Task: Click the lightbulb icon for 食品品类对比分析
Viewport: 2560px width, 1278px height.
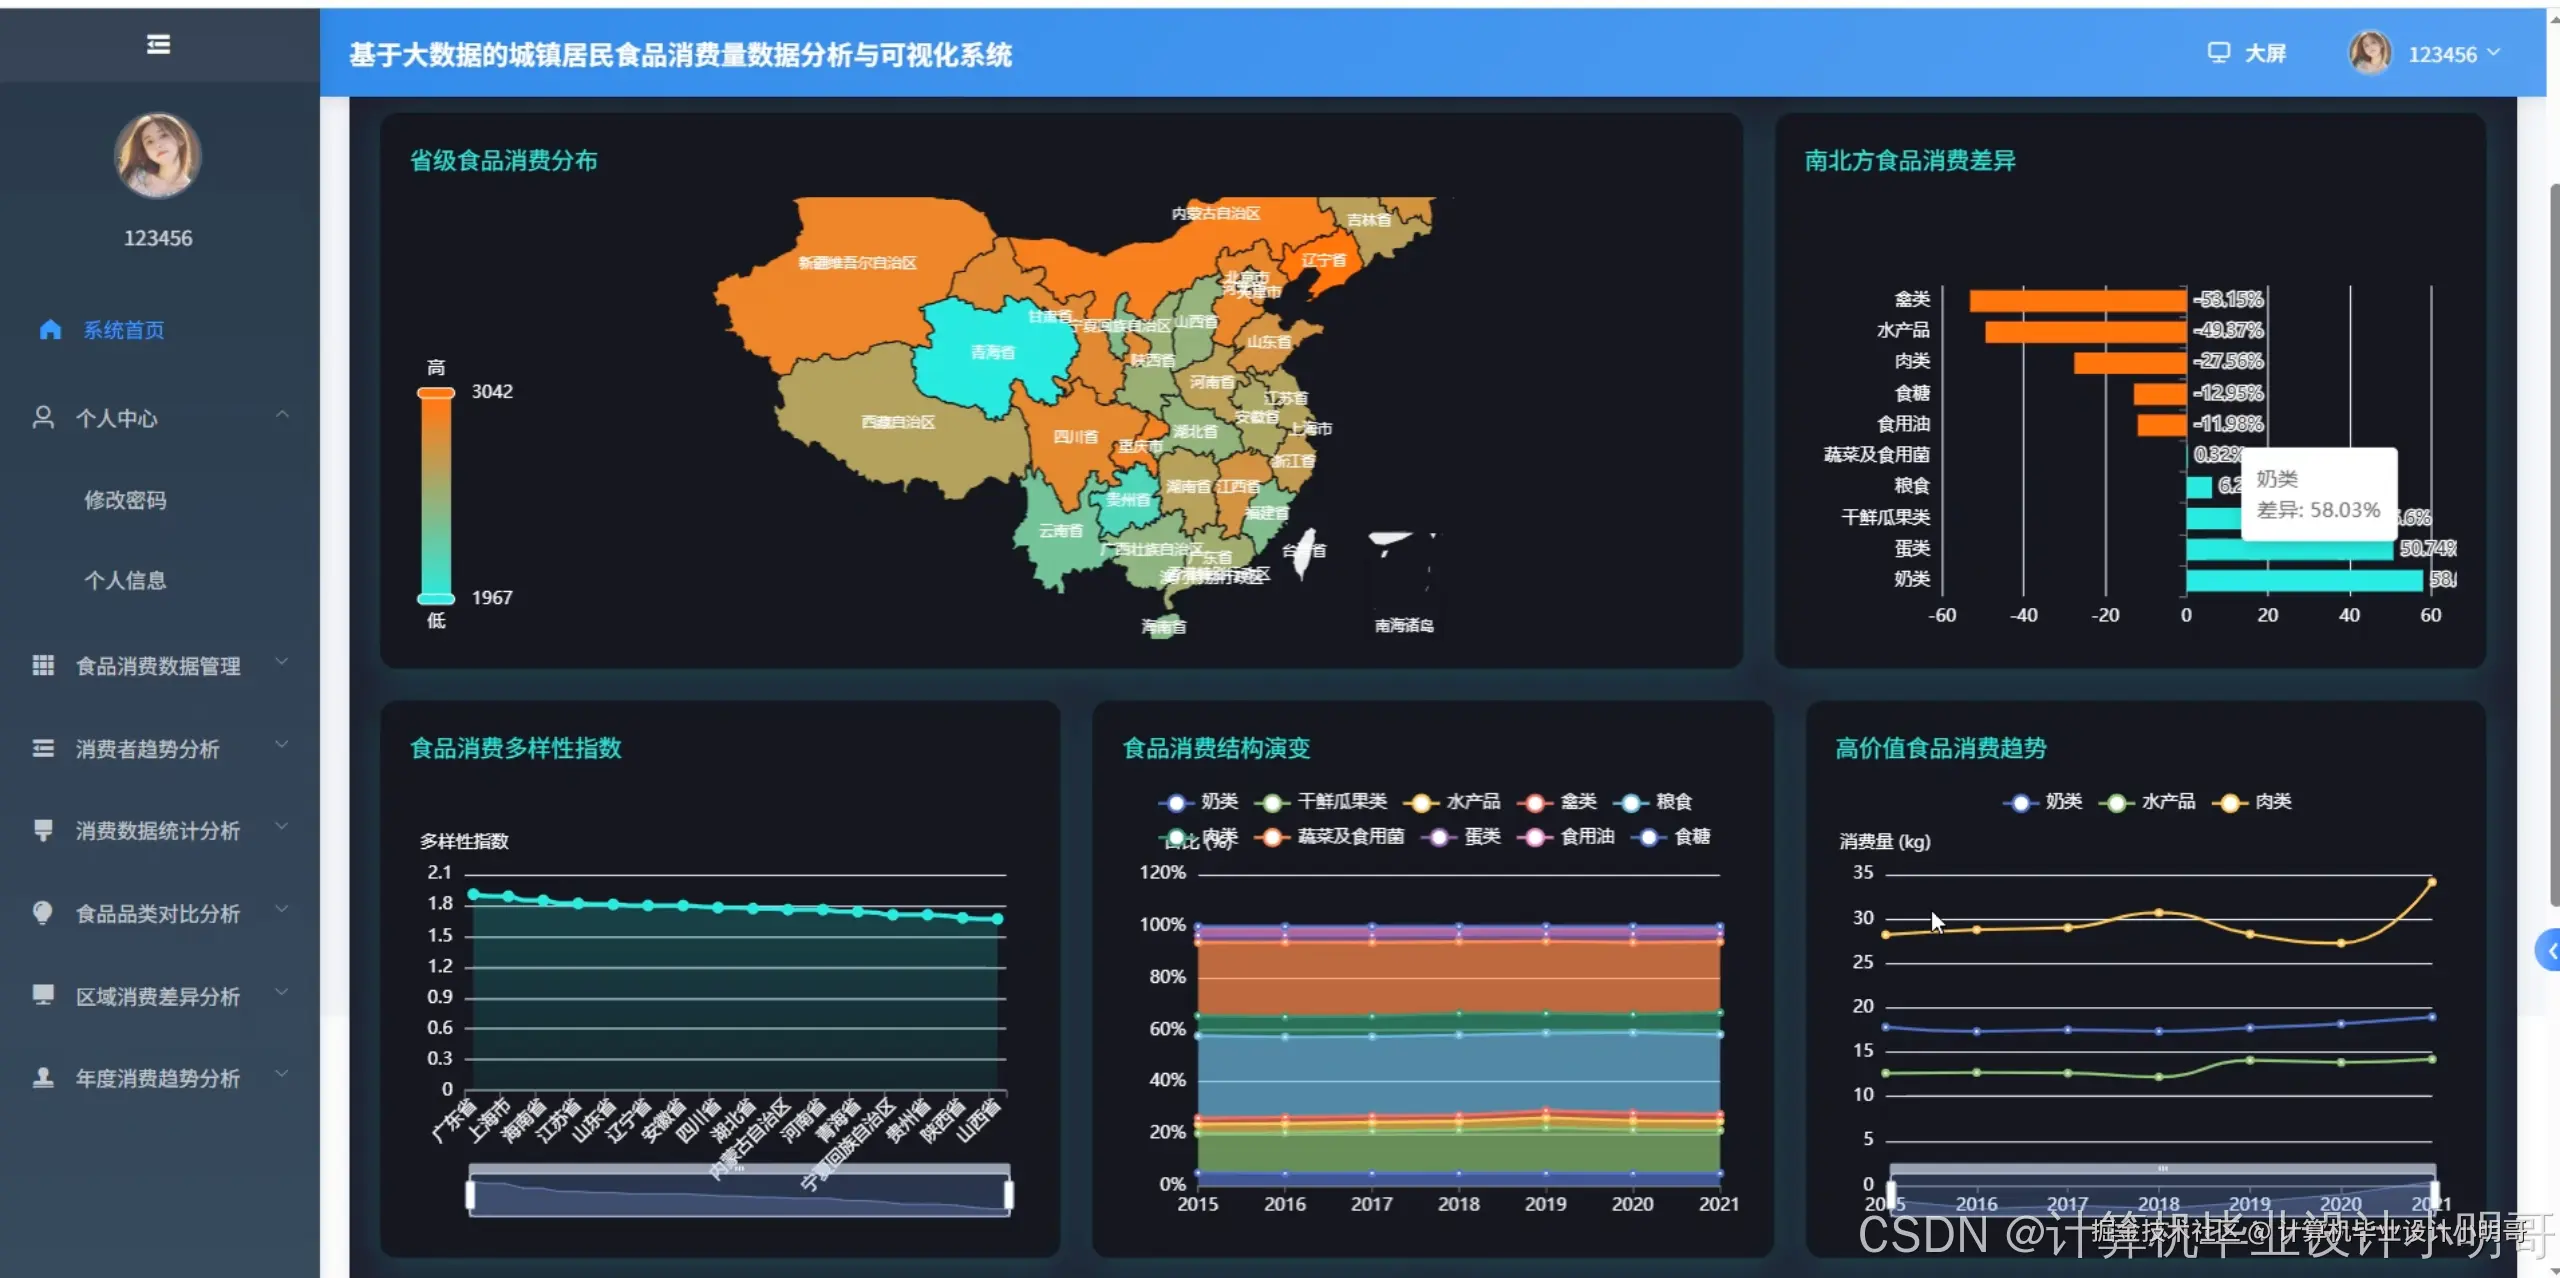Action: pos(43,913)
